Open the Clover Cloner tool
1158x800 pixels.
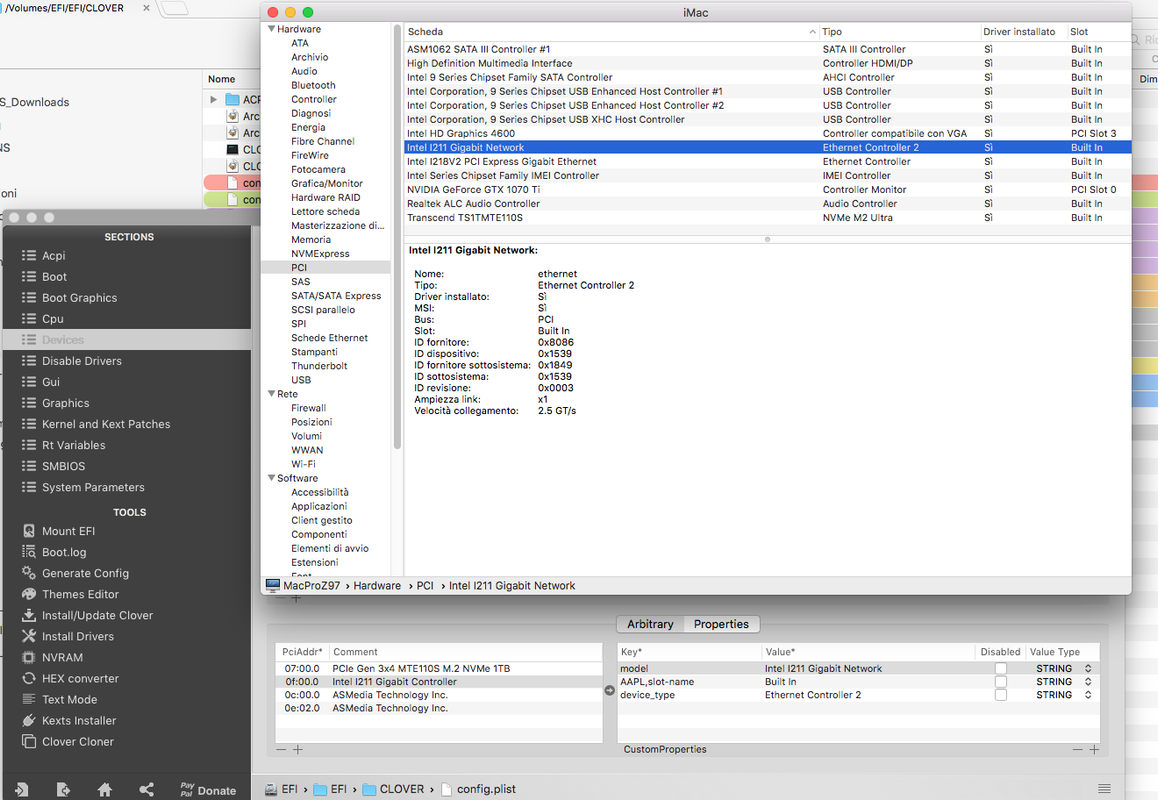pos(78,742)
